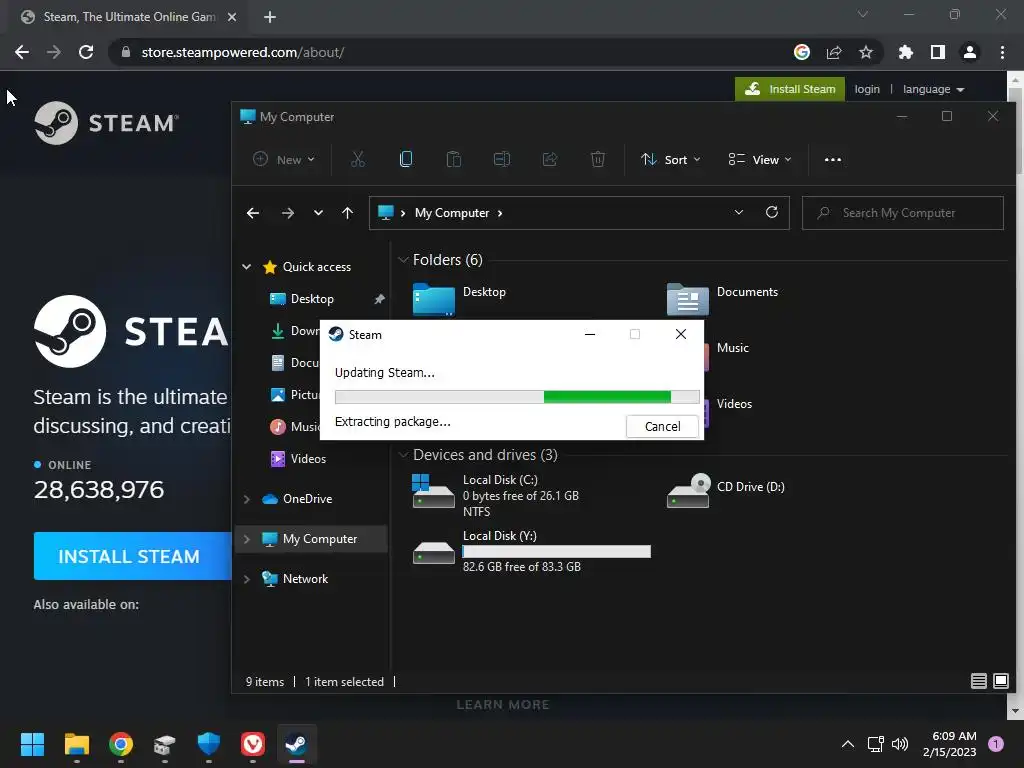1024x768 pixels.
Task: Open Windows Security shield in taskbar
Action: (x=208, y=744)
